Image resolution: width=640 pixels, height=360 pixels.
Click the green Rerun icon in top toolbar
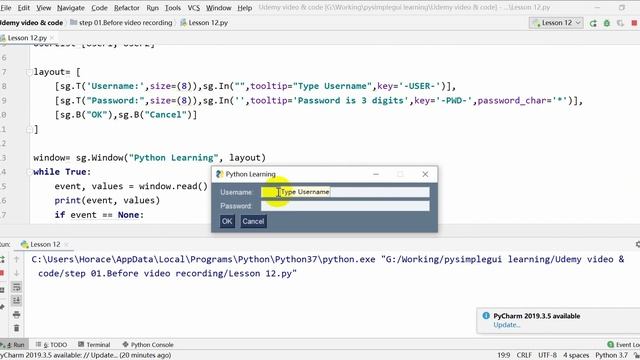(x=593, y=23)
